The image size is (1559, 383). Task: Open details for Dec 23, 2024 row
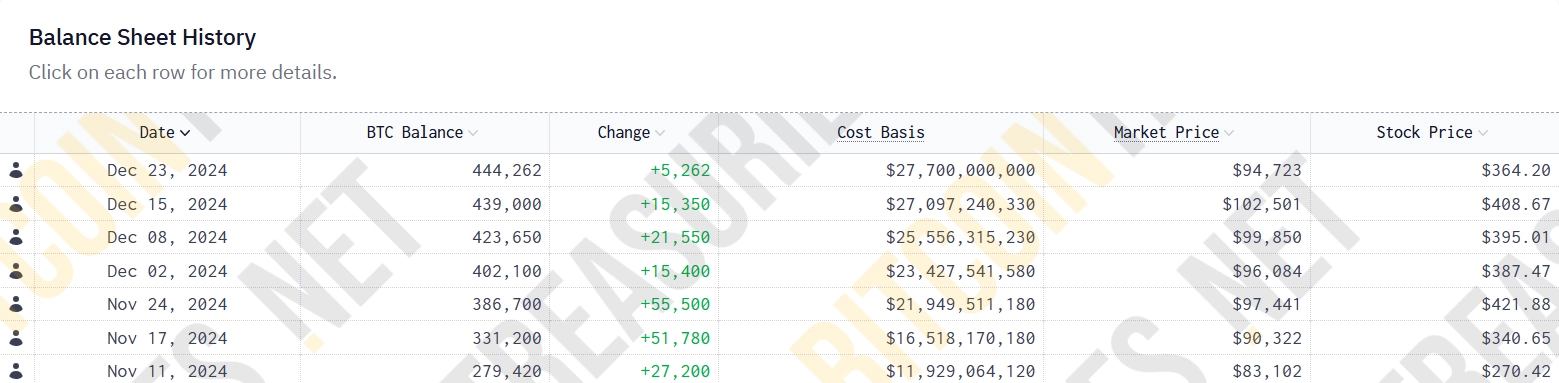(779, 171)
